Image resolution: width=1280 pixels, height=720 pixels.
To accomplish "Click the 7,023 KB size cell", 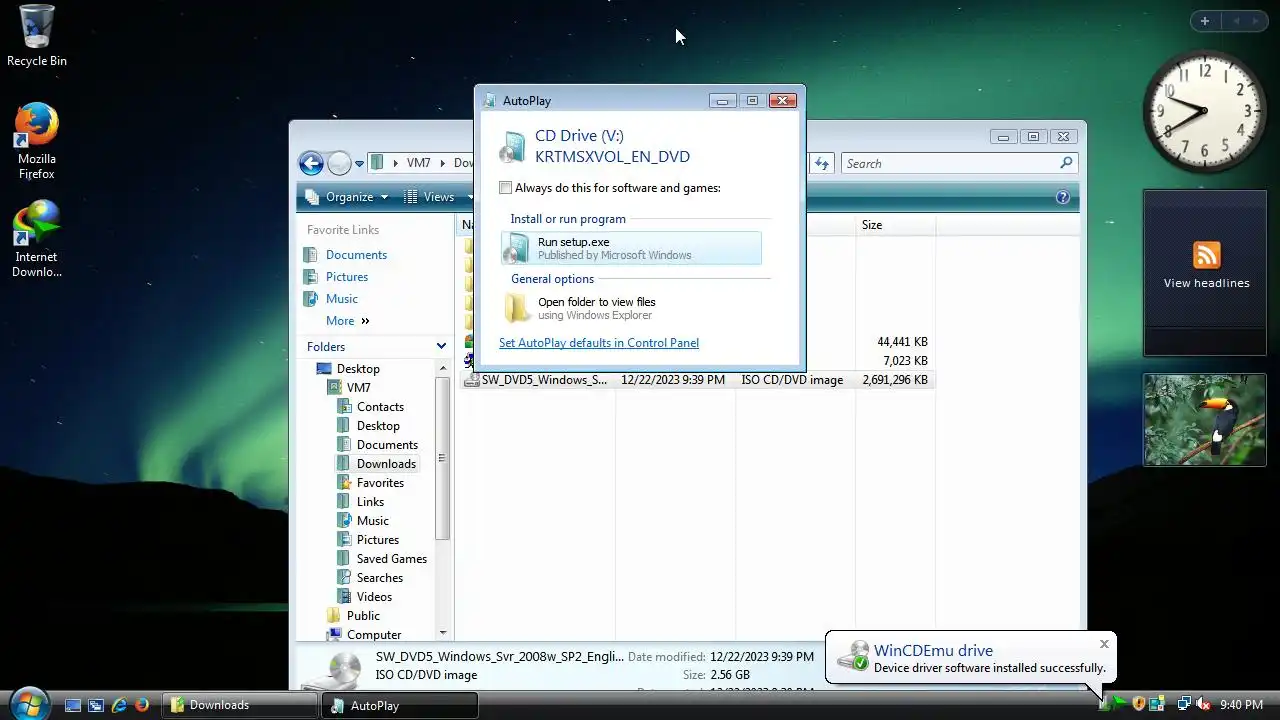I will click(905, 361).
